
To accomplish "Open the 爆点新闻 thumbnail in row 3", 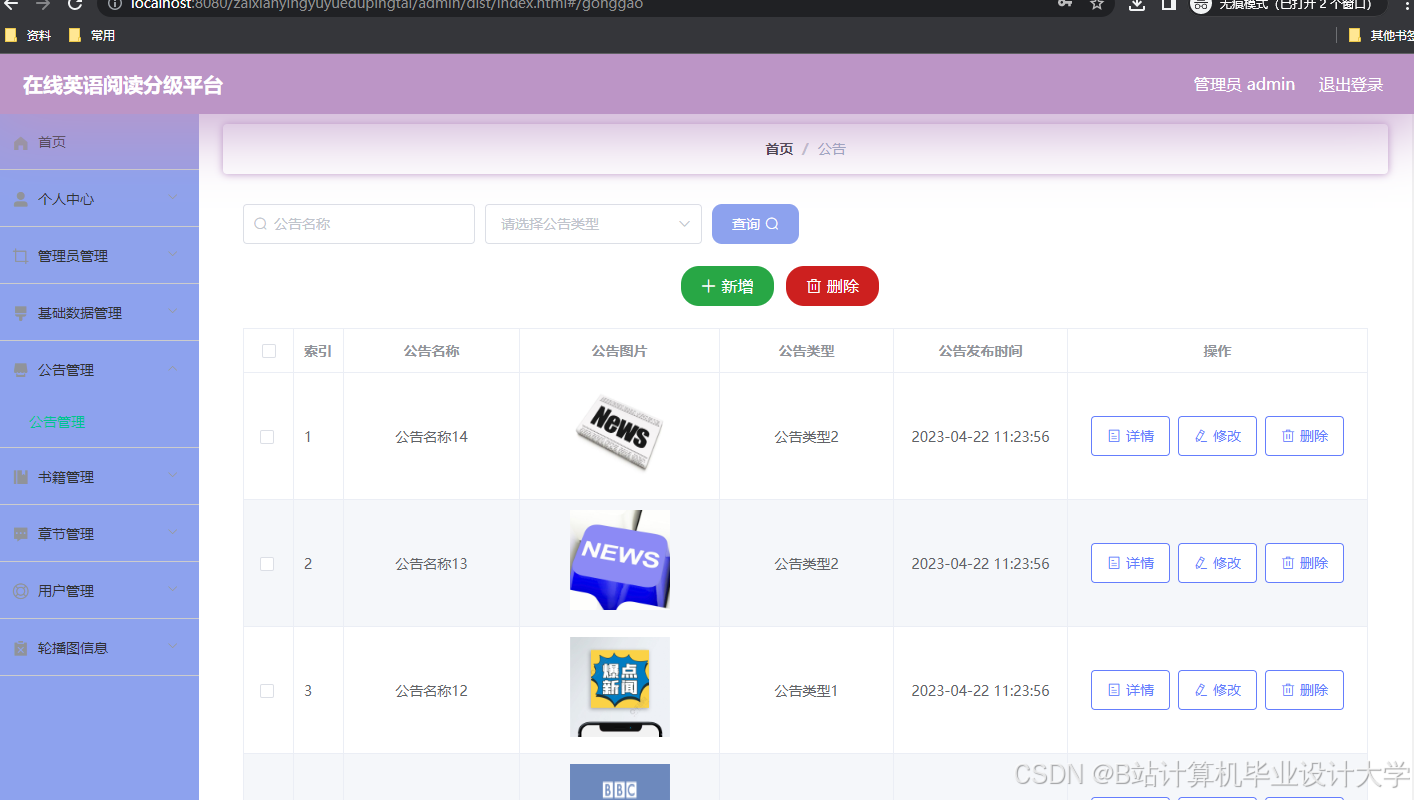I will pyautogui.click(x=620, y=687).
